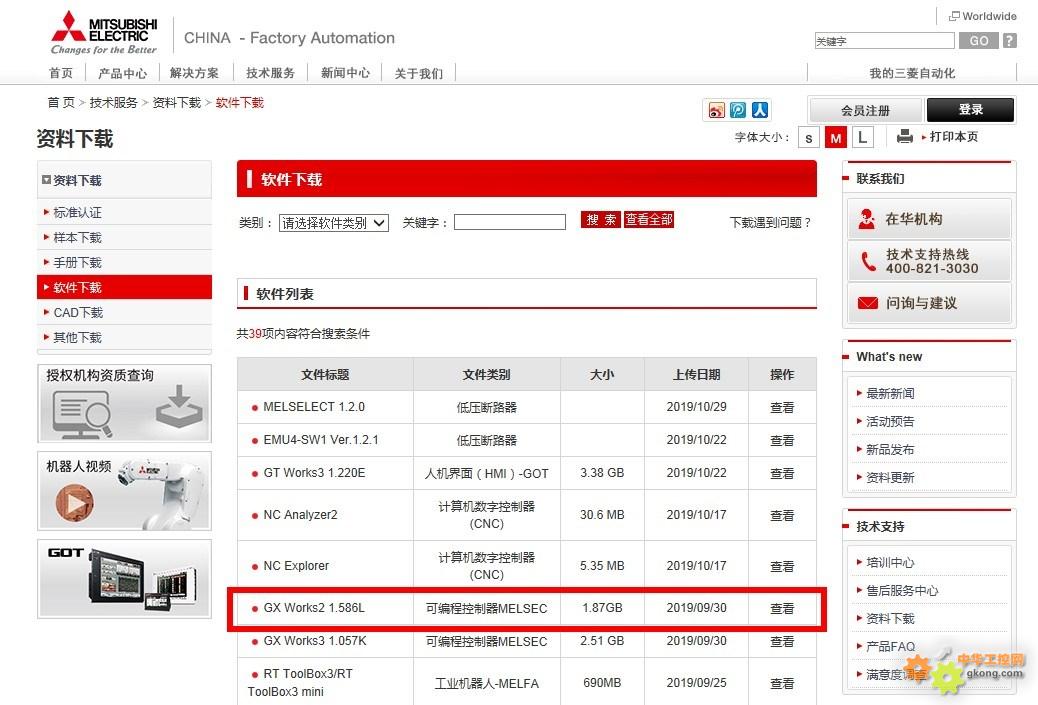Open 最新新闻 under What's new
This screenshot has width=1038, height=705.
tap(890, 393)
